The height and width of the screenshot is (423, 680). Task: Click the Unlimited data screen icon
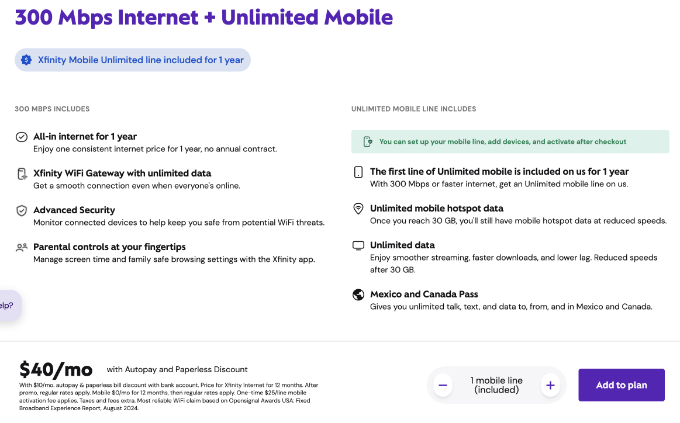(x=358, y=246)
